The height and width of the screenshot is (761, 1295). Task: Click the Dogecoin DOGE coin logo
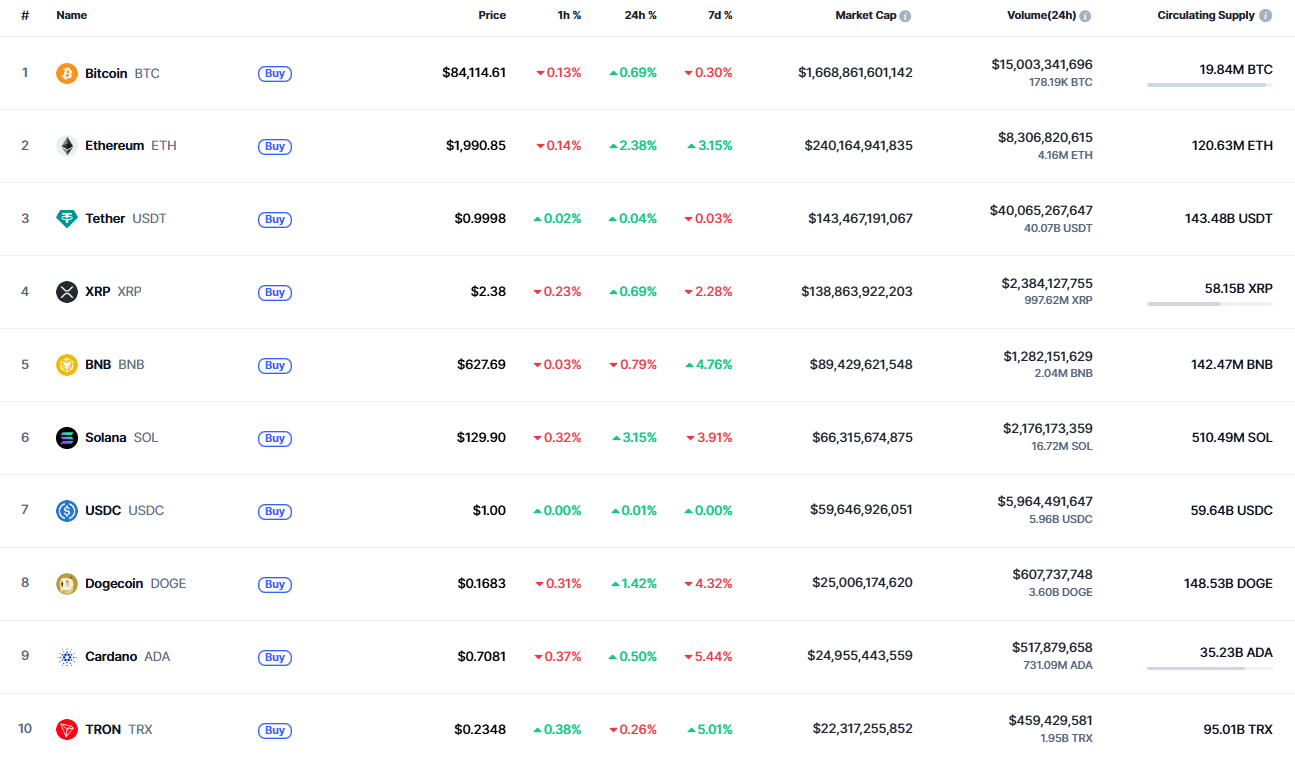point(66,583)
